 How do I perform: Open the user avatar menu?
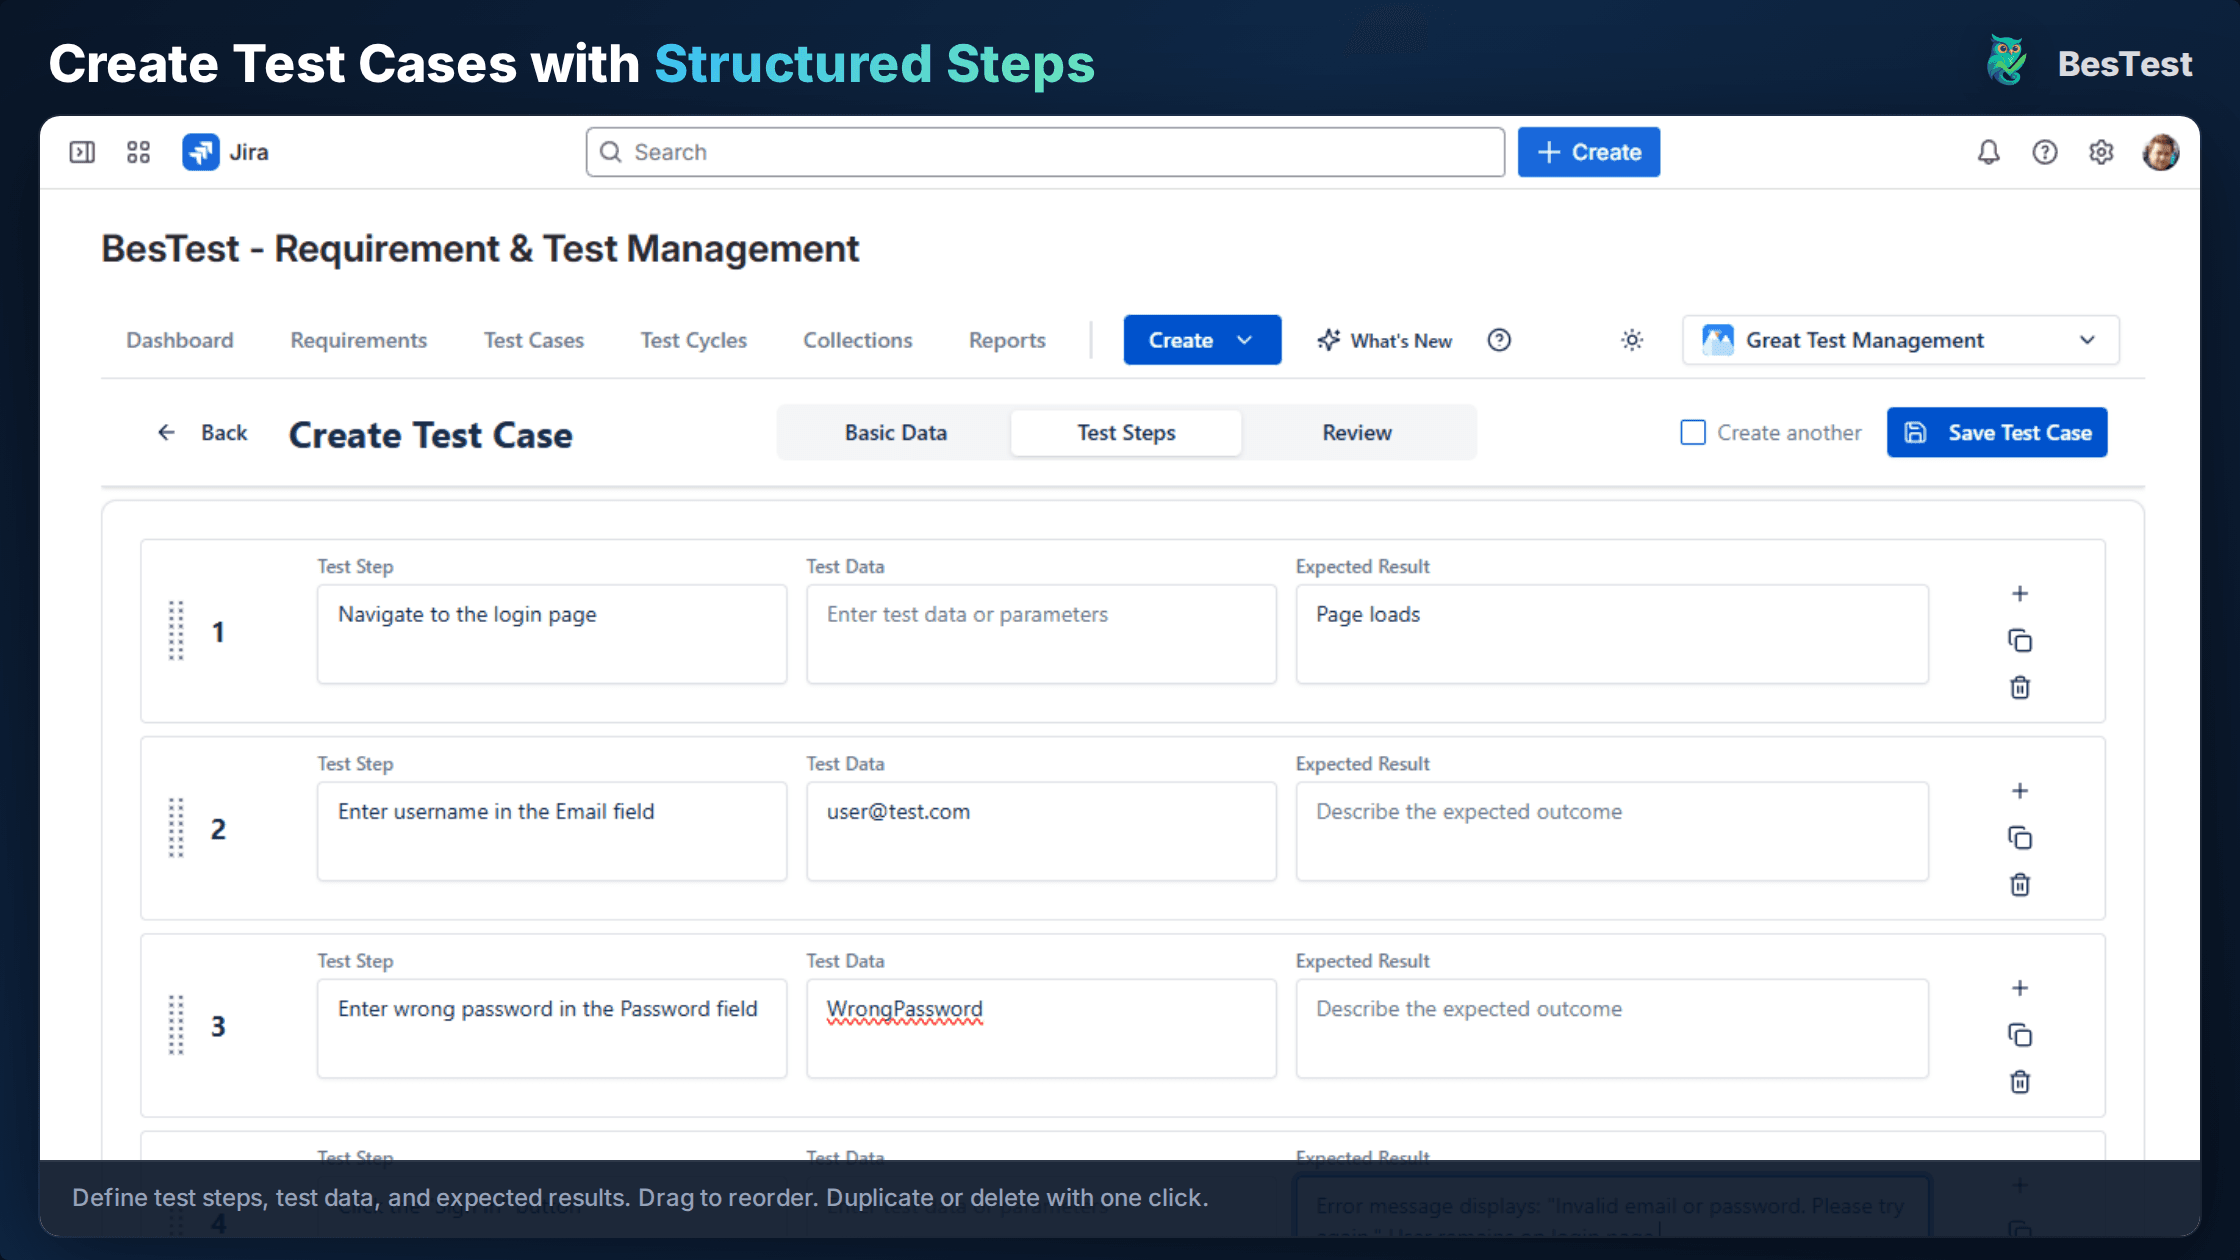[x=2161, y=152]
